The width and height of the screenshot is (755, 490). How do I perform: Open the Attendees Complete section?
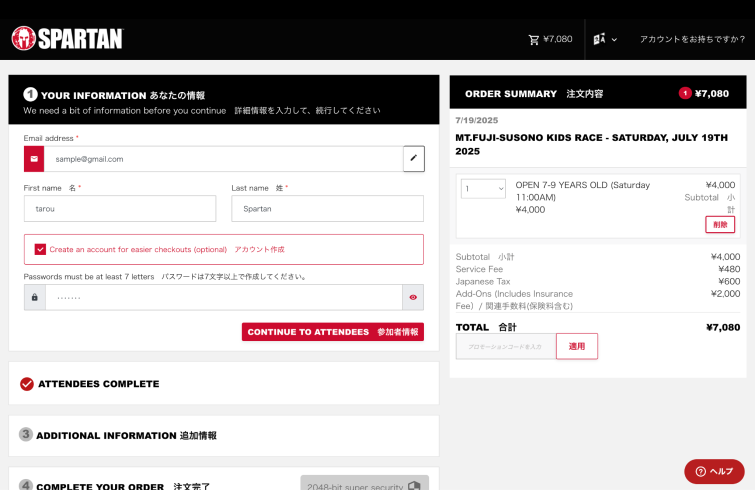pos(224,384)
